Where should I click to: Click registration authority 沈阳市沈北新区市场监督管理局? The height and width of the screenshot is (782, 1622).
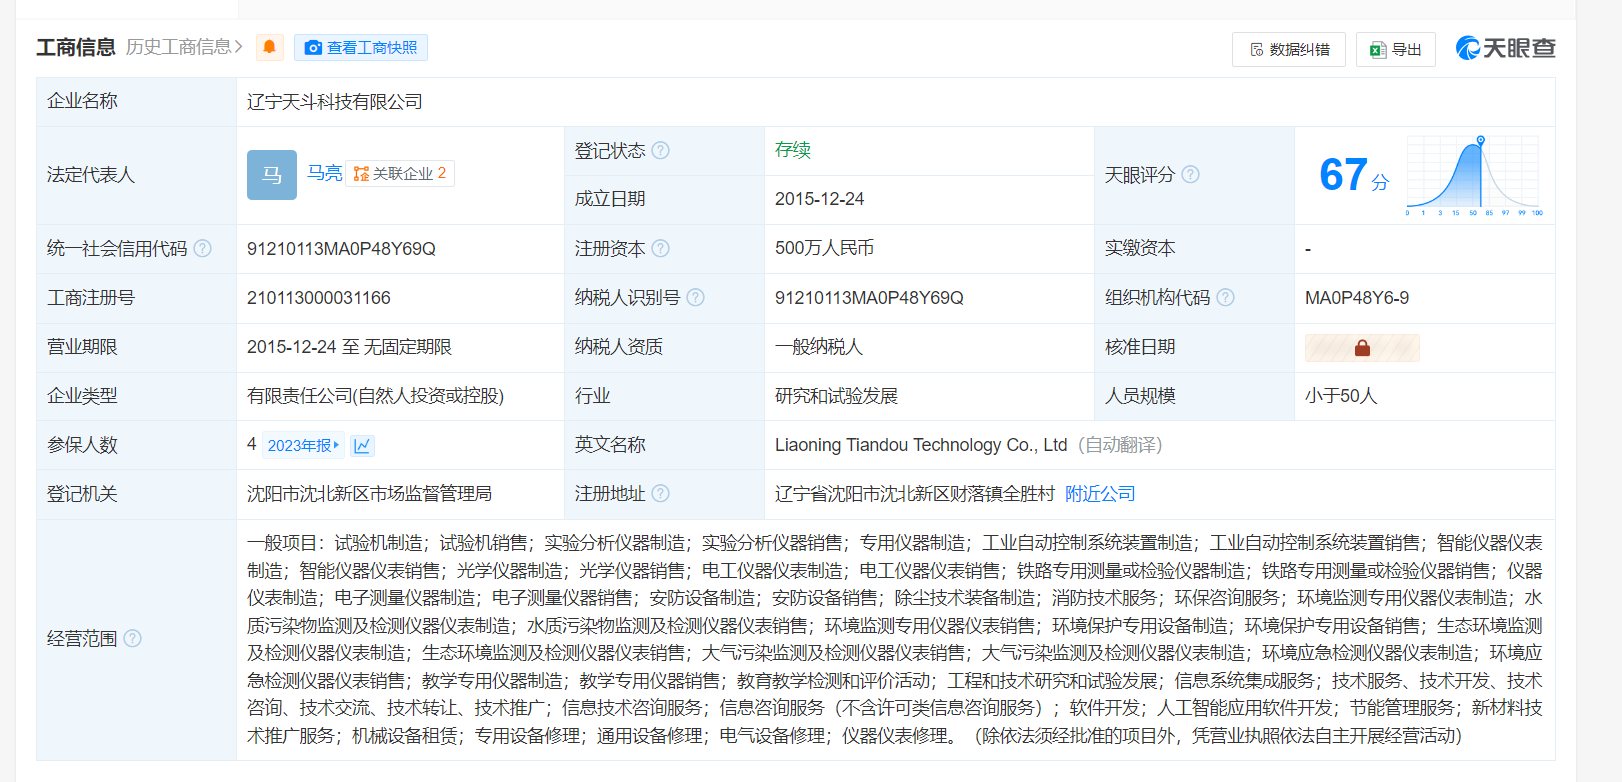(x=370, y=493)
